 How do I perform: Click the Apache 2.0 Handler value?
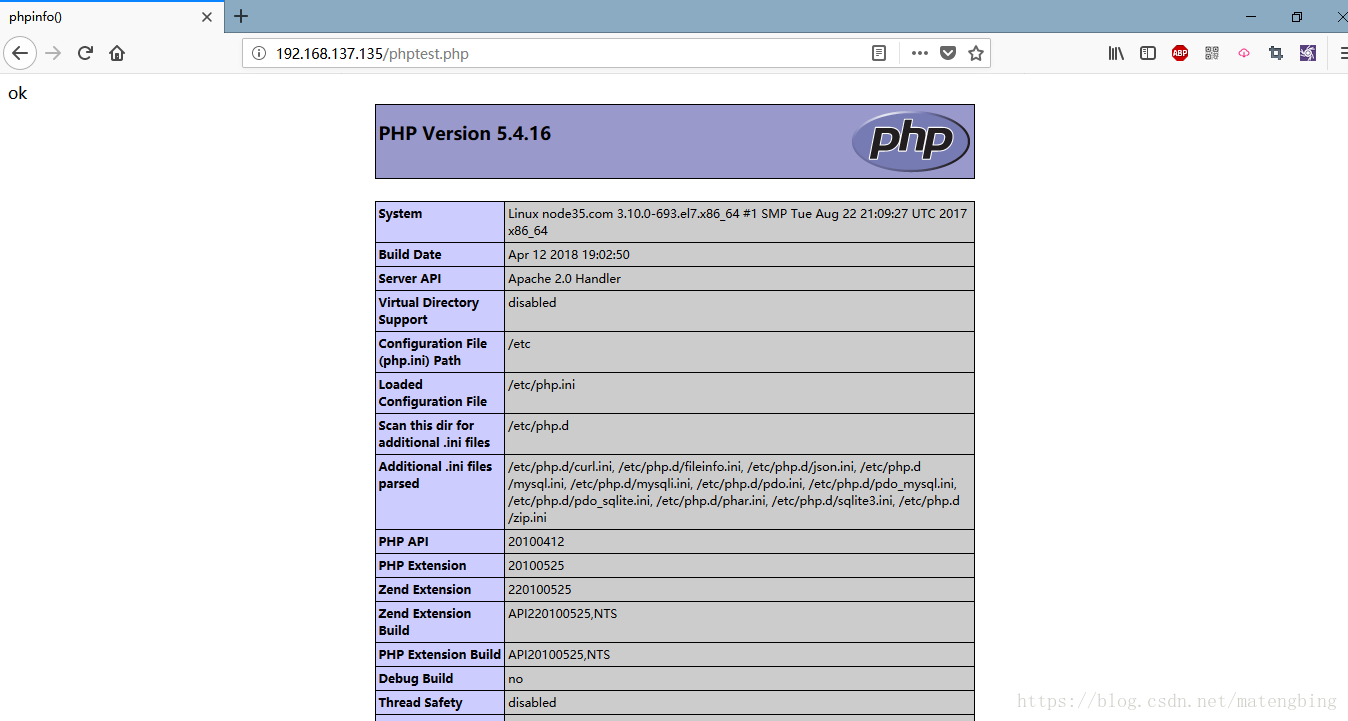coord(565,279)
